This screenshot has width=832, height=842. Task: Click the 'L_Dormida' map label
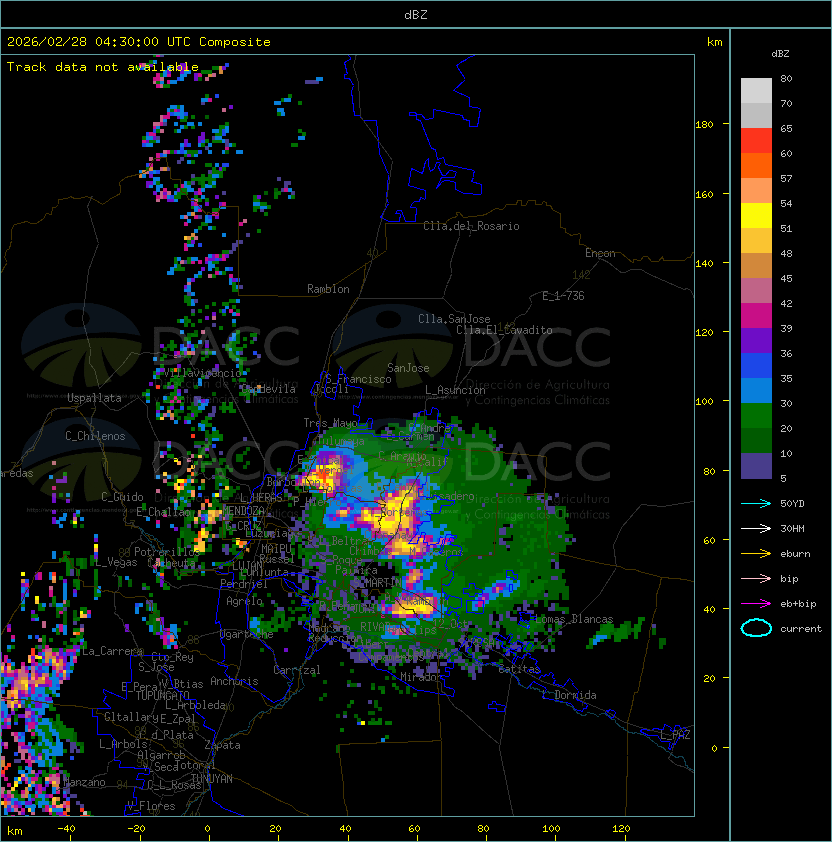569,695
